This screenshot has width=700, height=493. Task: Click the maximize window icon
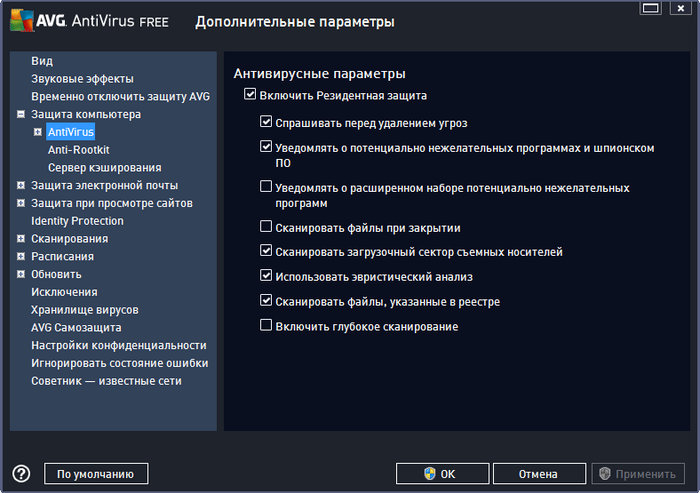coord(650,8)
